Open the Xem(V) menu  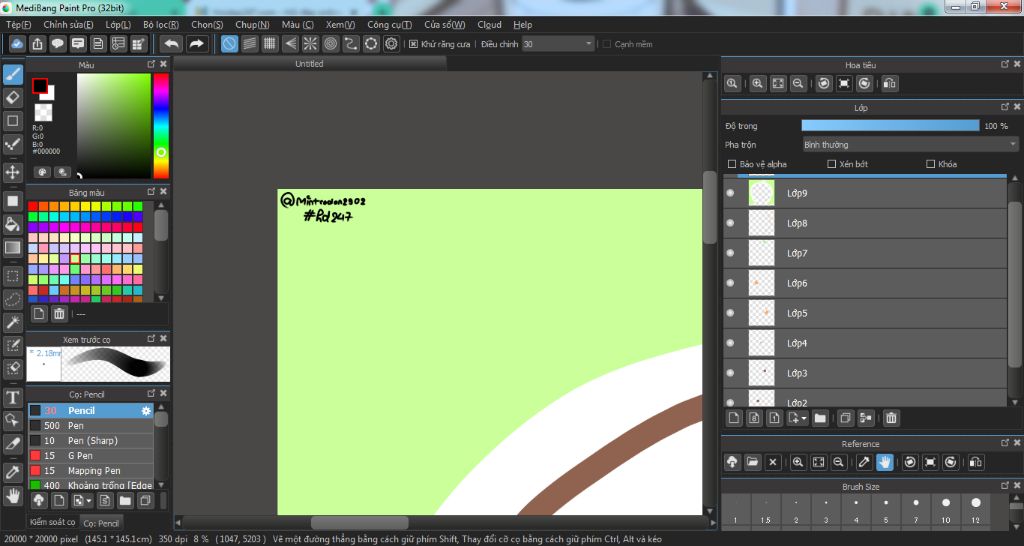pos(340,25)
